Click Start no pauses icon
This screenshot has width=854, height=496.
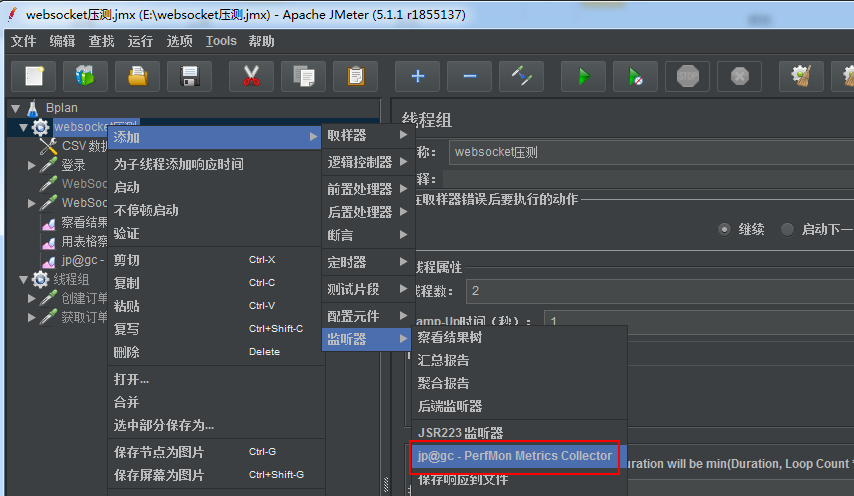pos(636,76)
